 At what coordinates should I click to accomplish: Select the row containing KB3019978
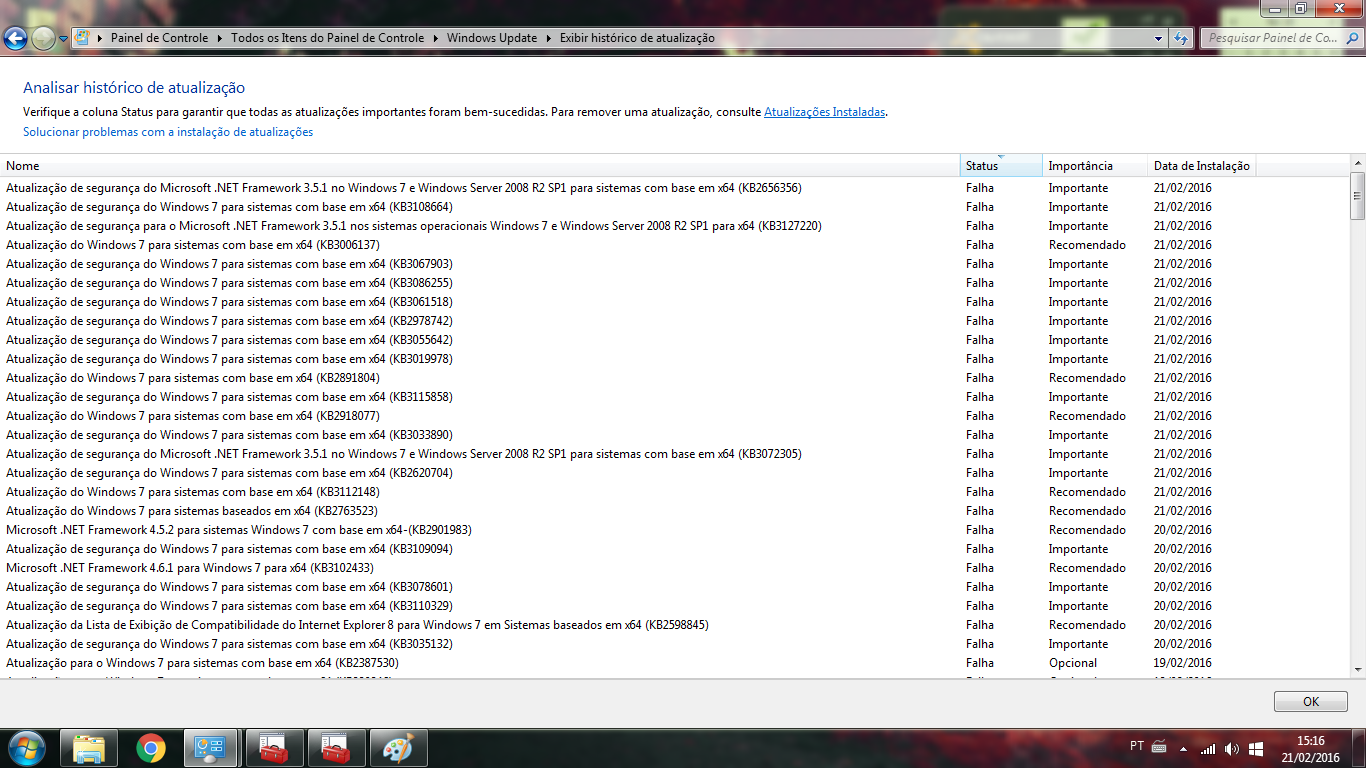675,359
